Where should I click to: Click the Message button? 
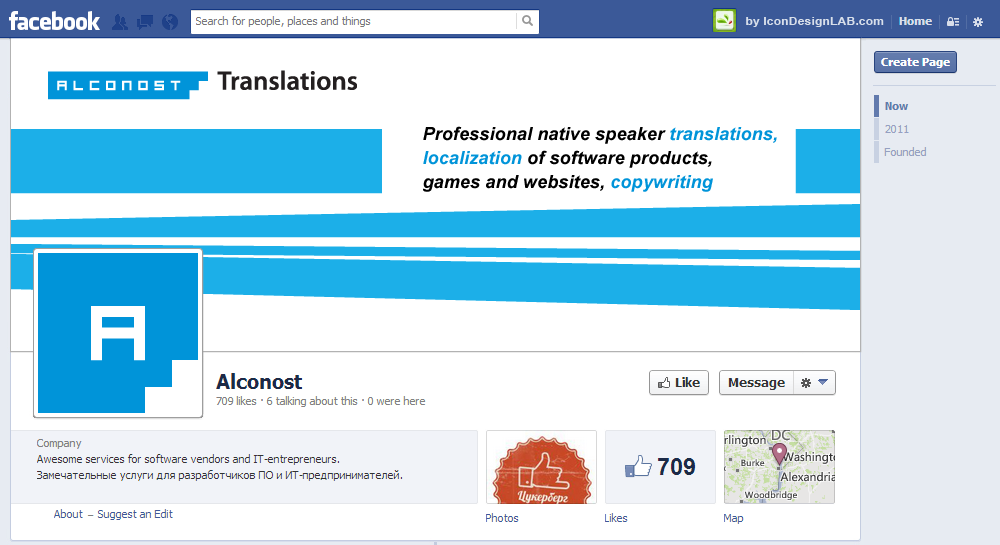click(x=756, y=383)
